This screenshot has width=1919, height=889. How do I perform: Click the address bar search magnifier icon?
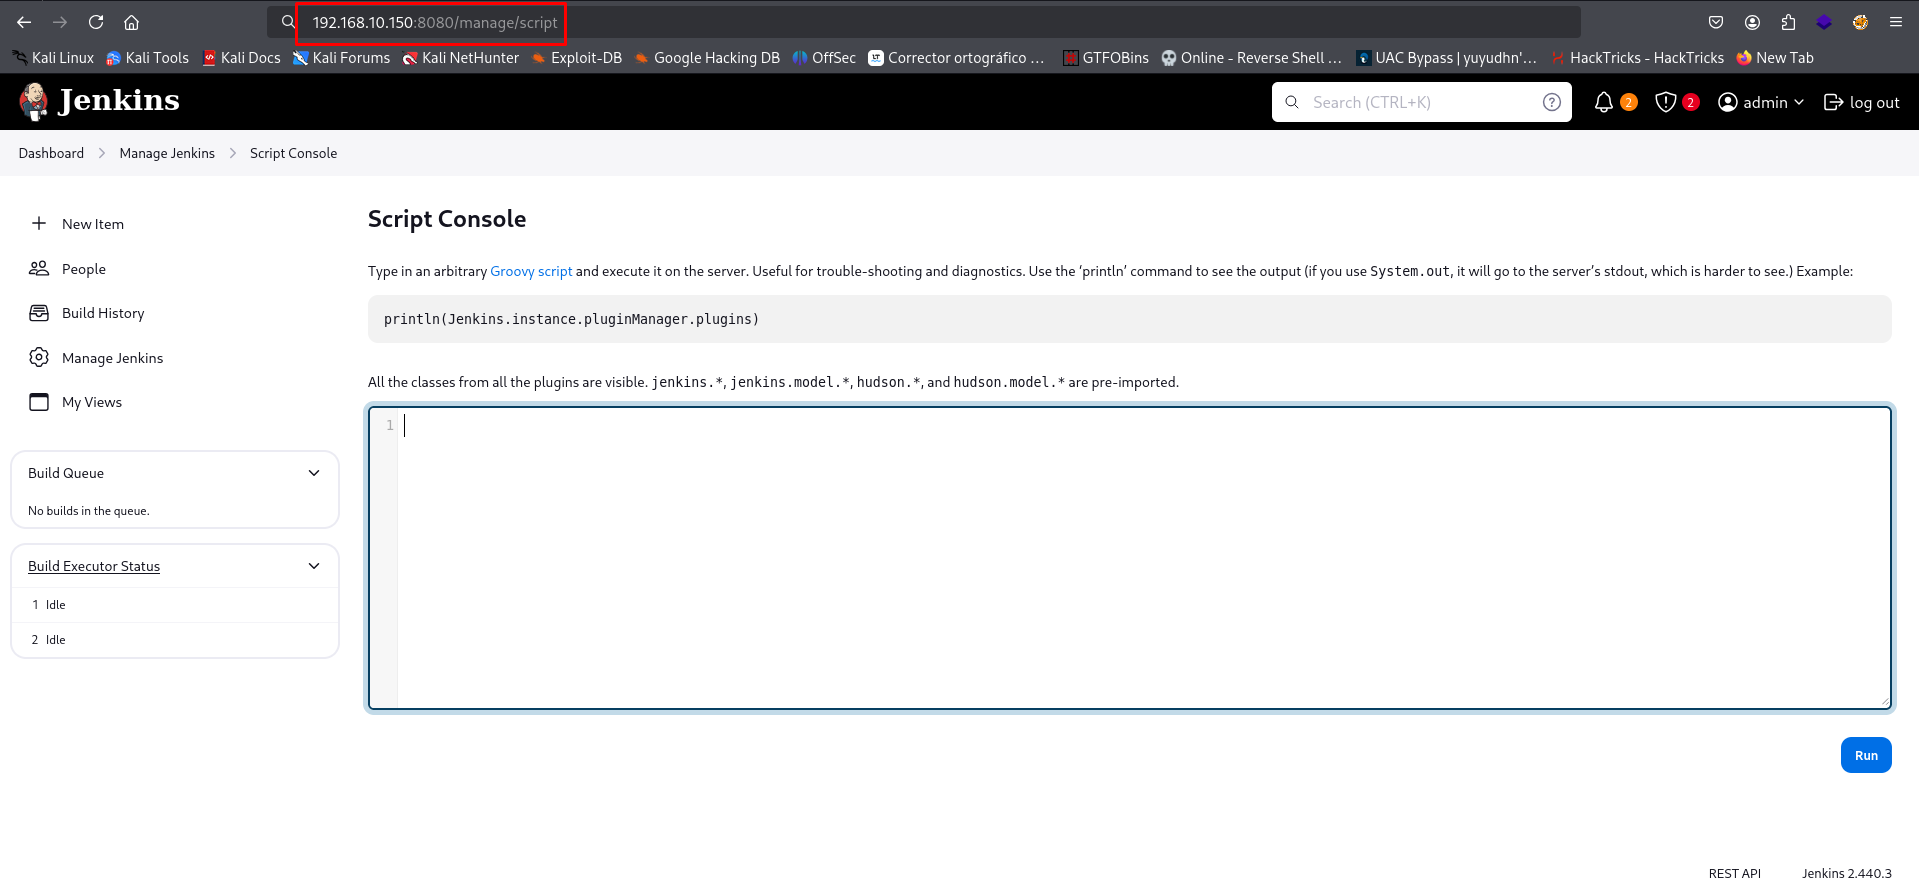coord(288,22)
